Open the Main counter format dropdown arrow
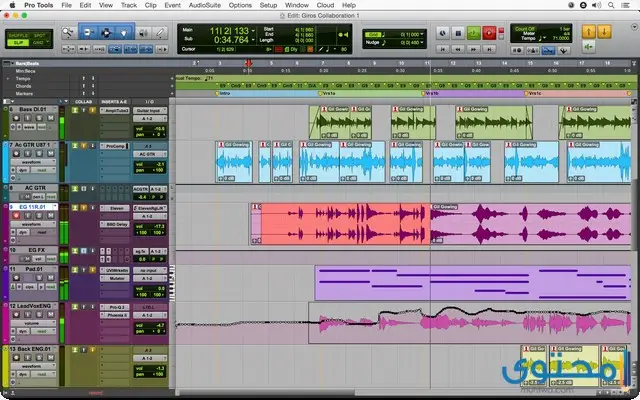Screen dimensions: 640x400 [x=253, y=31]
